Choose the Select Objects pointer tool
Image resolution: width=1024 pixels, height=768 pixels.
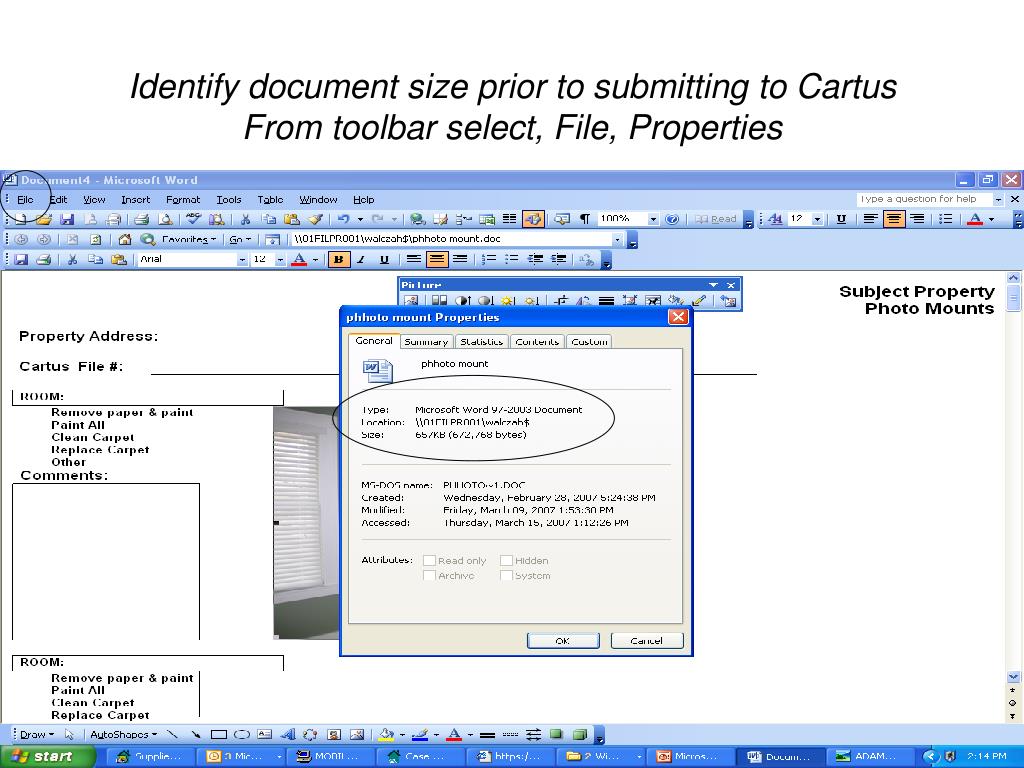pyautogui.click(x=69, y=735)
